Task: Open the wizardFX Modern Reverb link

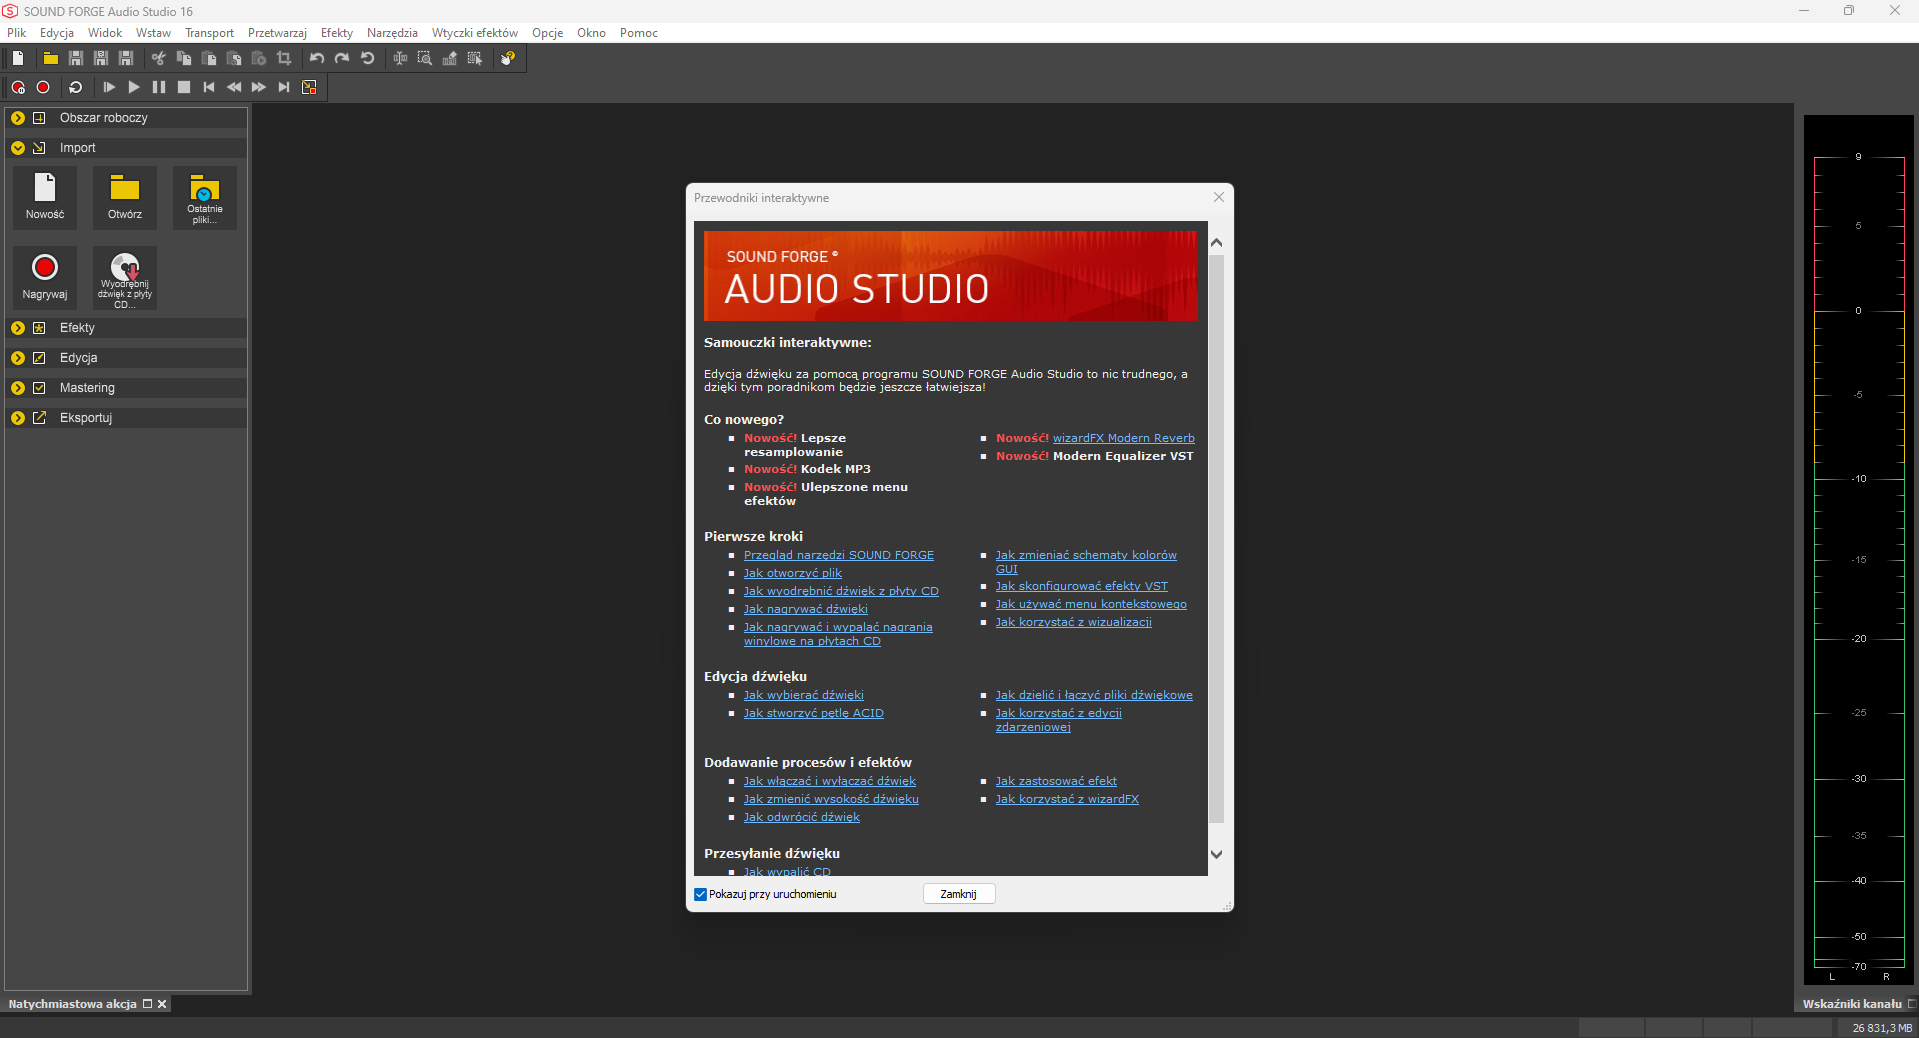Action: point(1123,438)
